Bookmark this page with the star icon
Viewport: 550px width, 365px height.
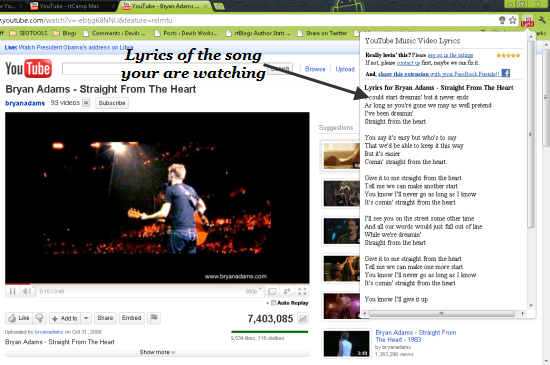pyautogui.click(x=513, y=20)
